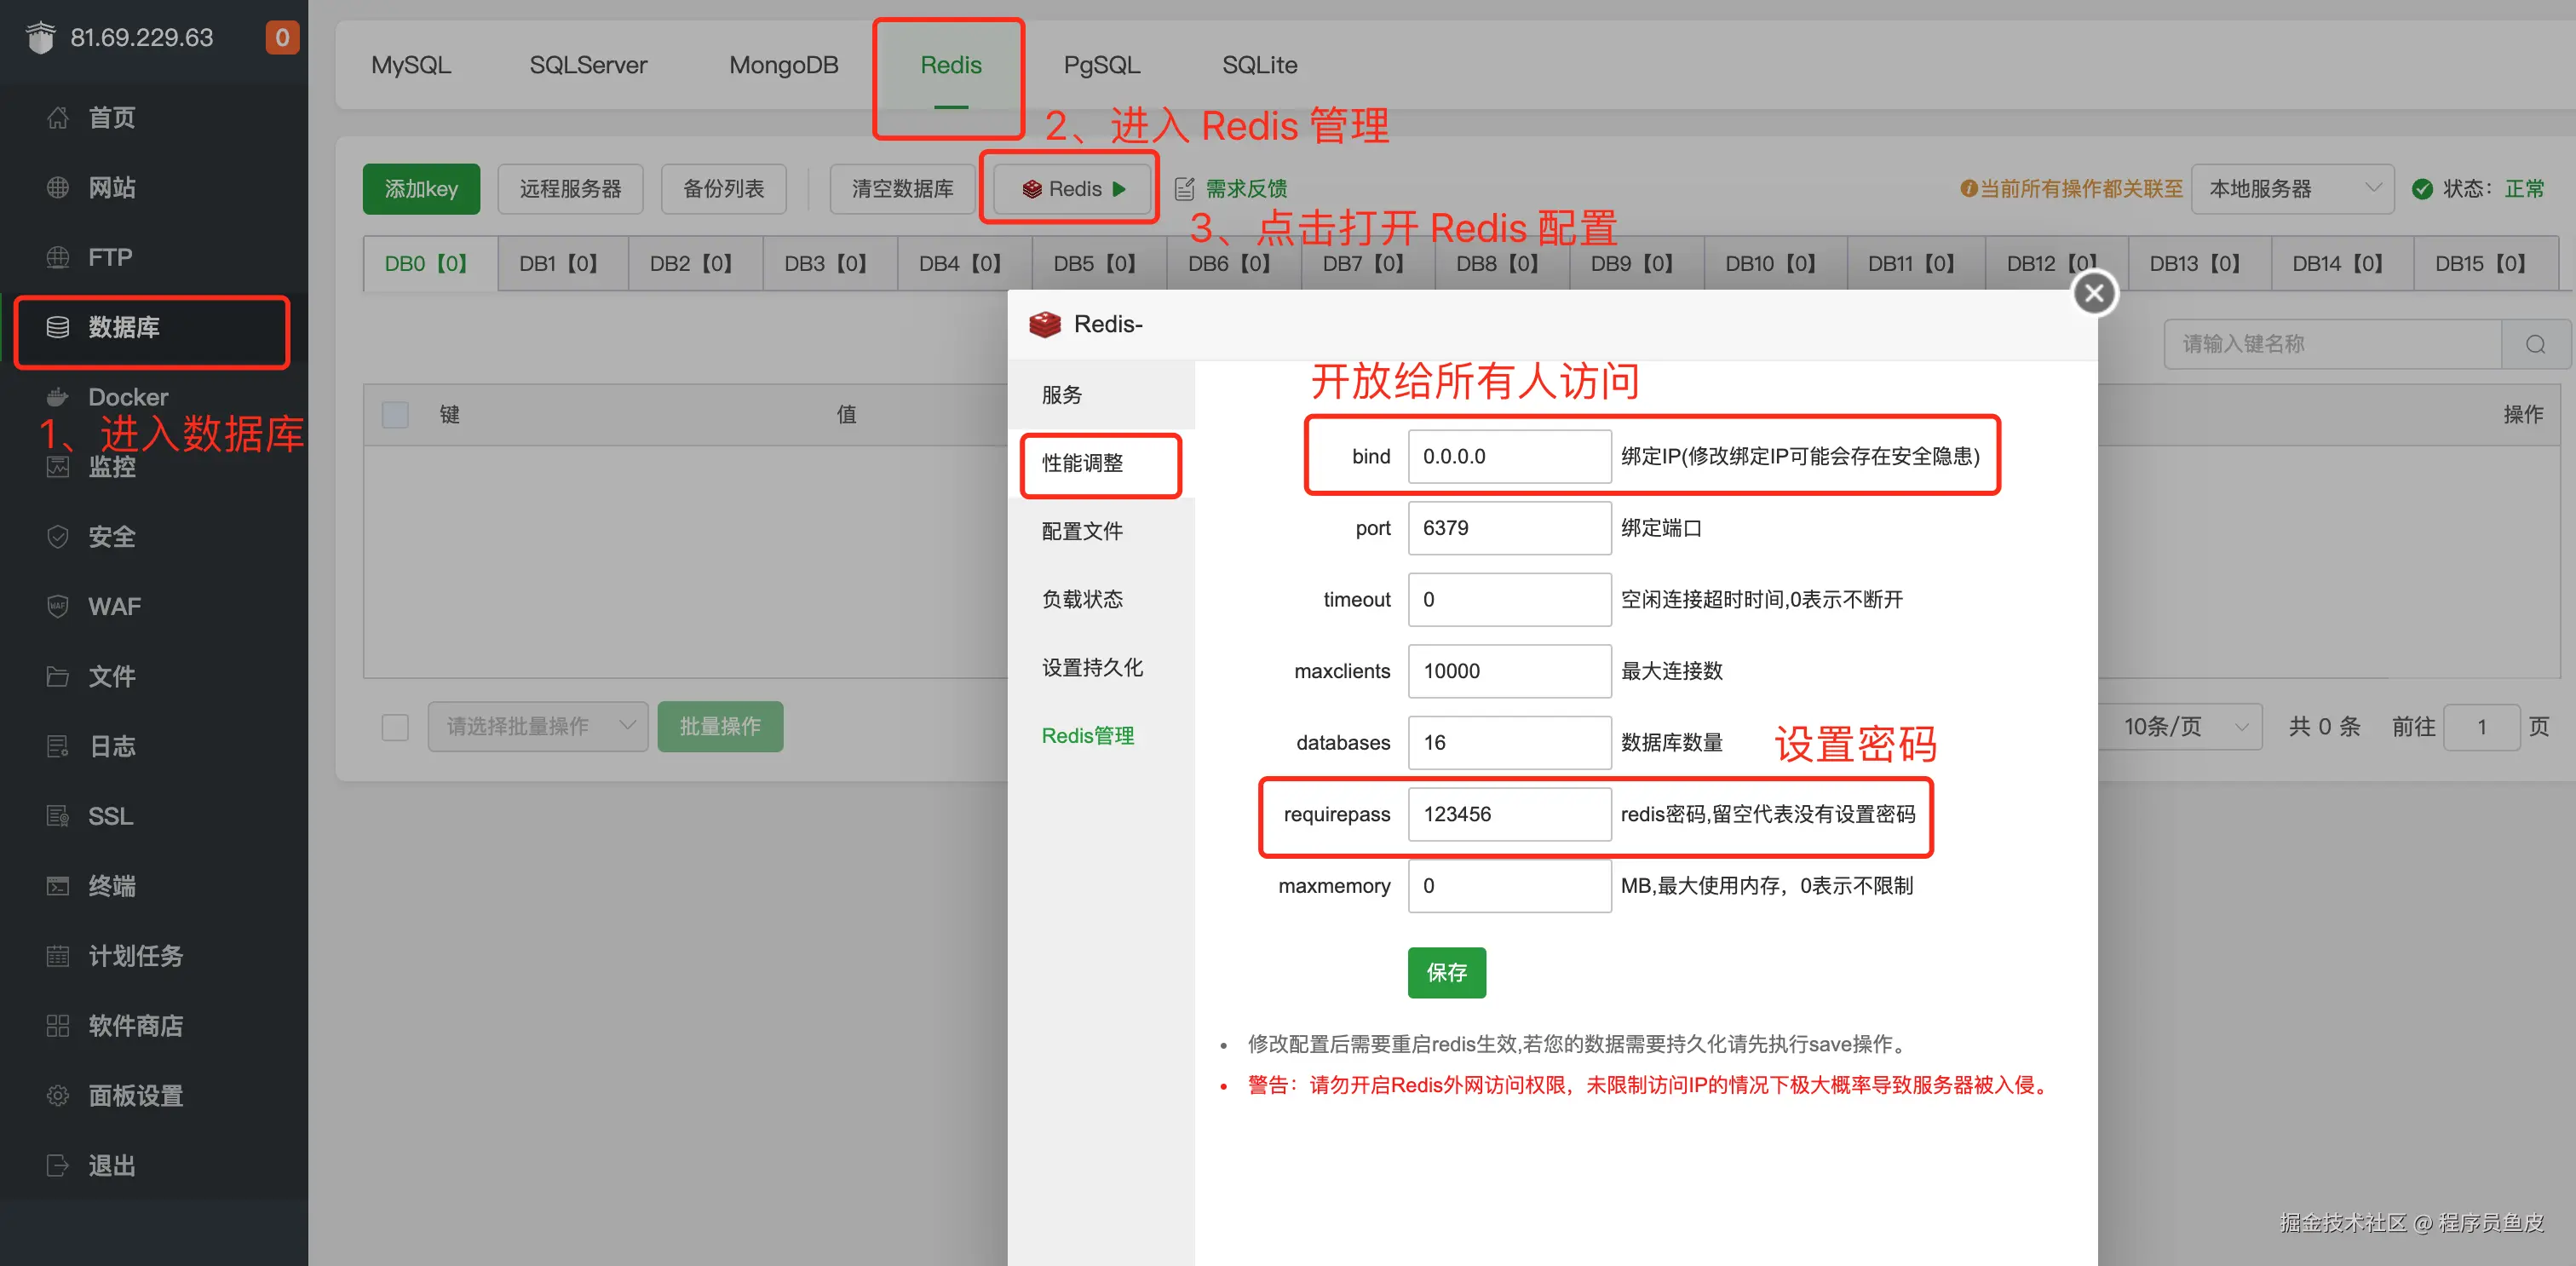The height and width of the screenshot is (1266, 2576).
Task: Switch to the MongoDB tab
Action: (783, 65)
